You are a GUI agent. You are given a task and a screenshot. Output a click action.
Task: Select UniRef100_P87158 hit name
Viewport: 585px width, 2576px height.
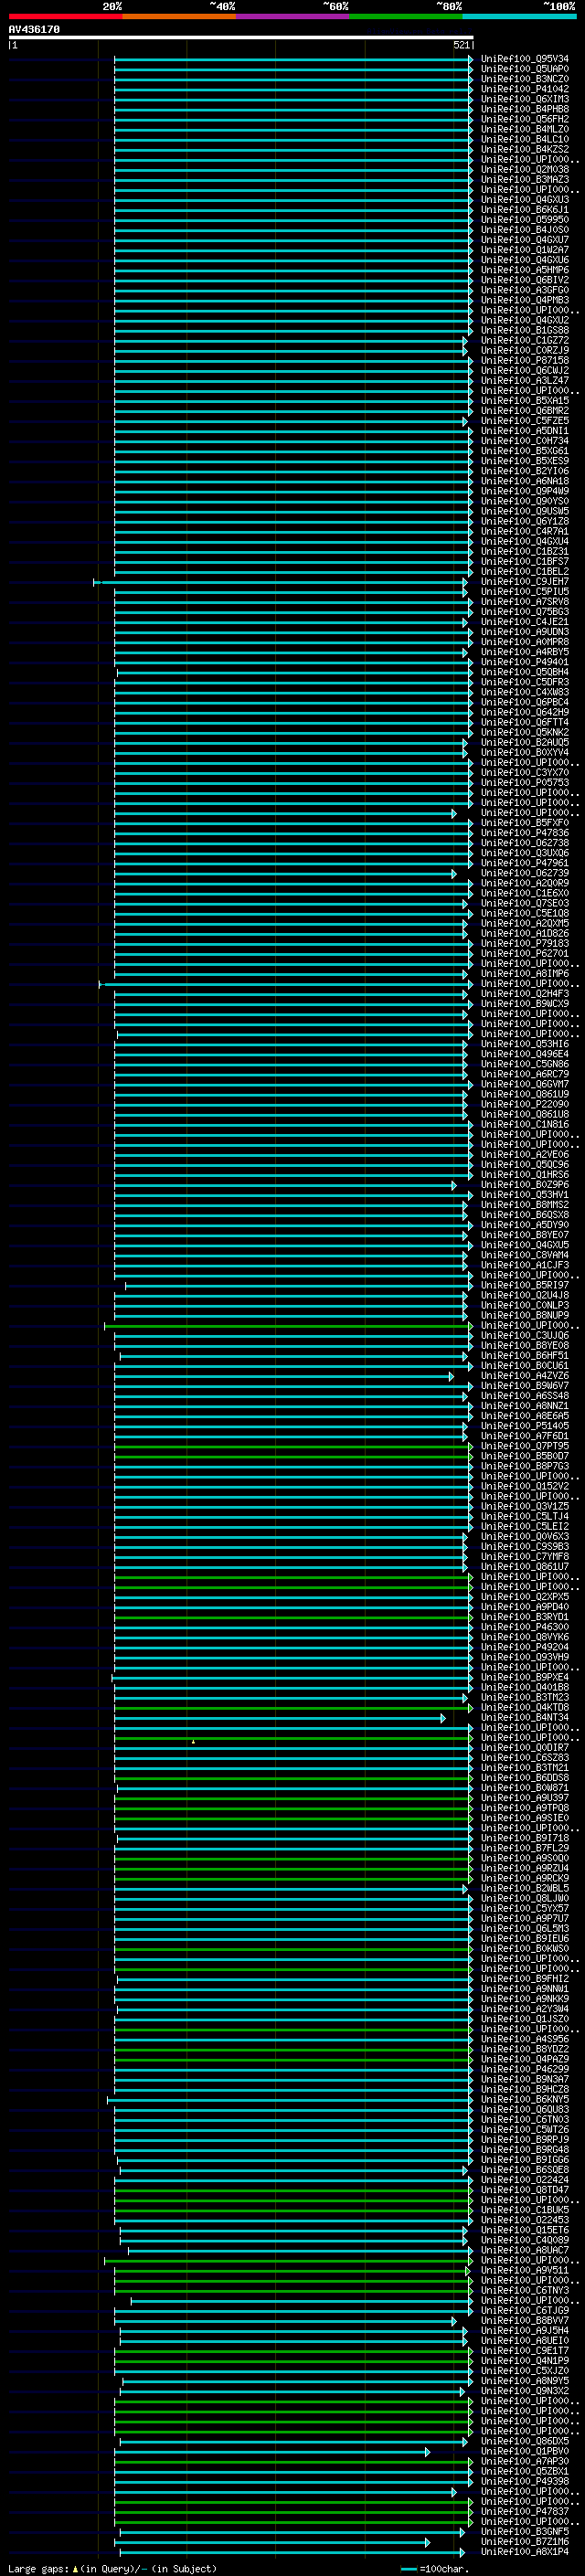(524, 361)
